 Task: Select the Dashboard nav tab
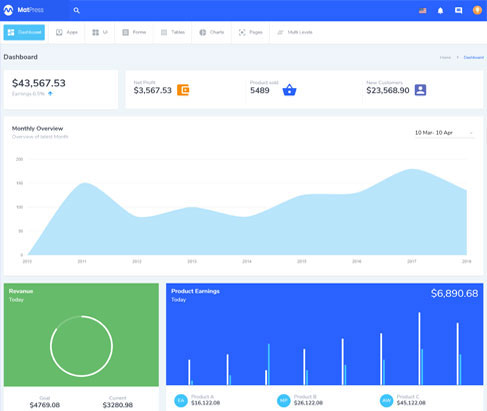coord(24,32)
